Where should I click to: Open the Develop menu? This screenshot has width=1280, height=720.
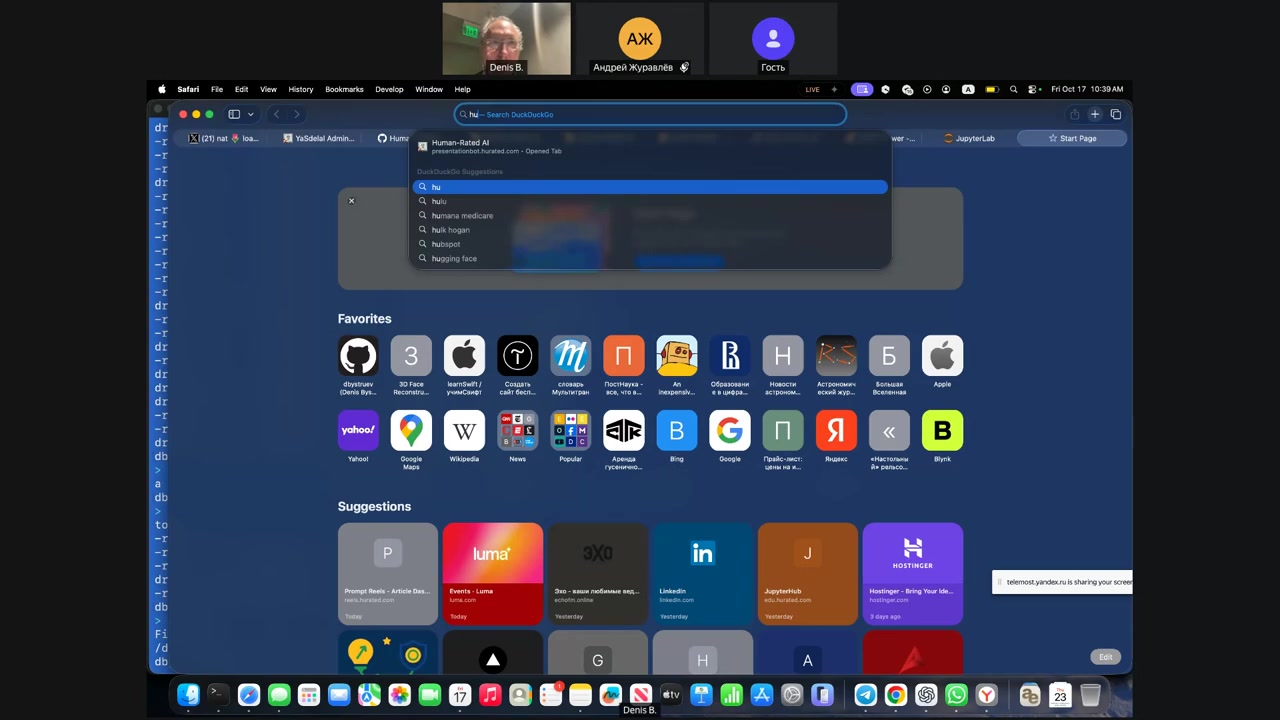click(389, 89)
